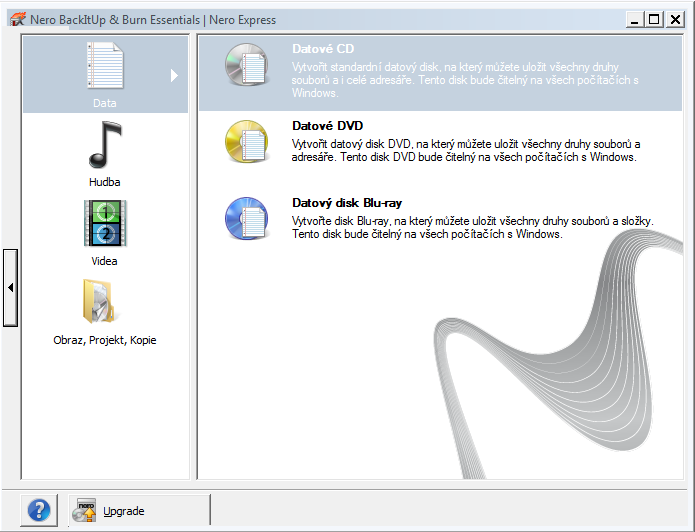Close the Nero Express window
The height and width of the screenshot is (532, 695).
[x=675, y=20]
